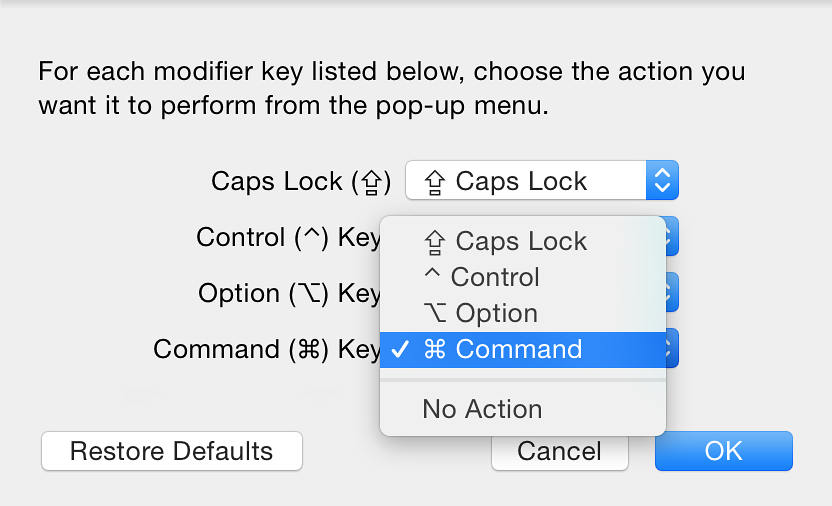
Task: Click the Caps Lock pop-up button text
Action: 521,181
